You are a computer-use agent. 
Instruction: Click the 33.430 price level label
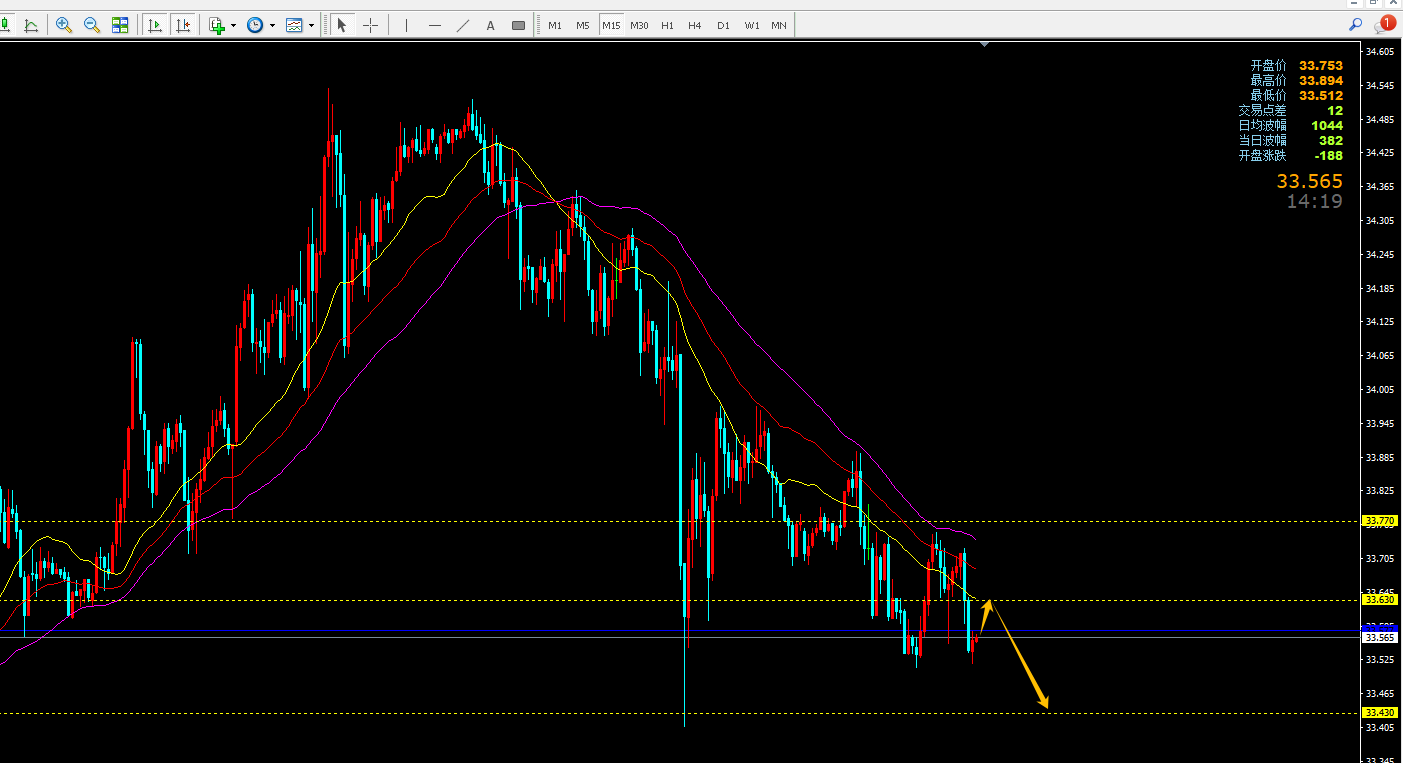(x=1380, y=713)
